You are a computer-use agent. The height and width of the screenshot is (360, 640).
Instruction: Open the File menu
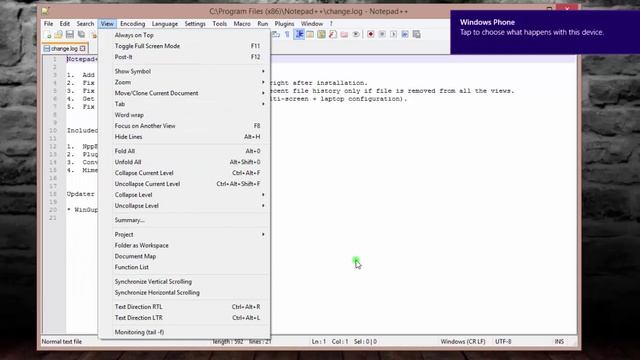(49, 24)
